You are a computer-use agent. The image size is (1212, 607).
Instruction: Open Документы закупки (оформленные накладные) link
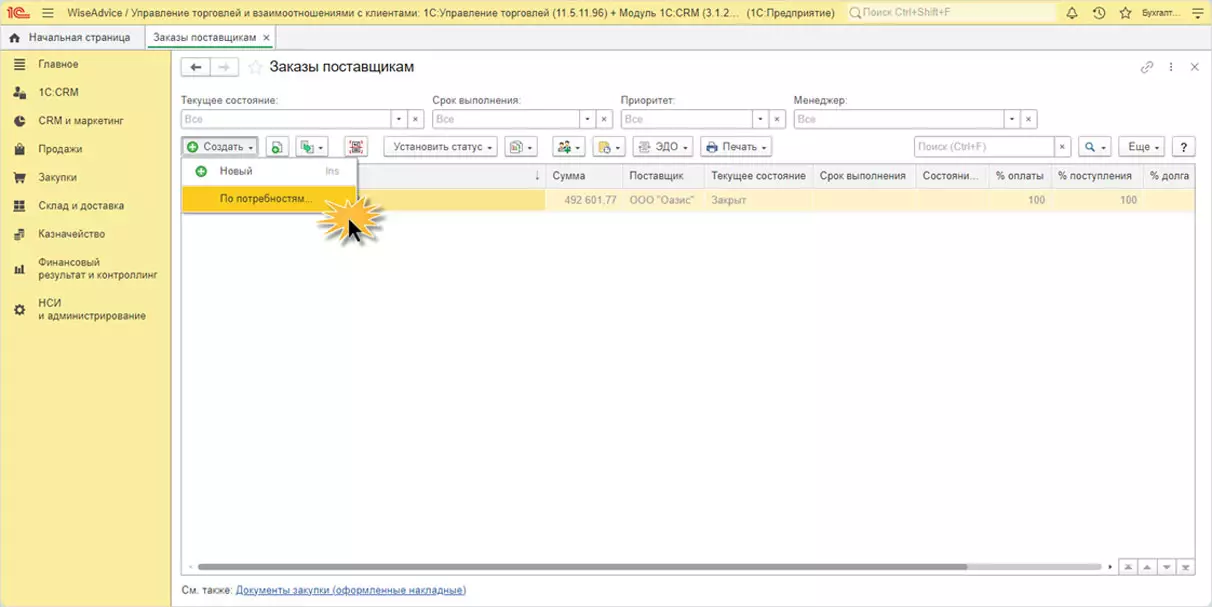[350, 590]
